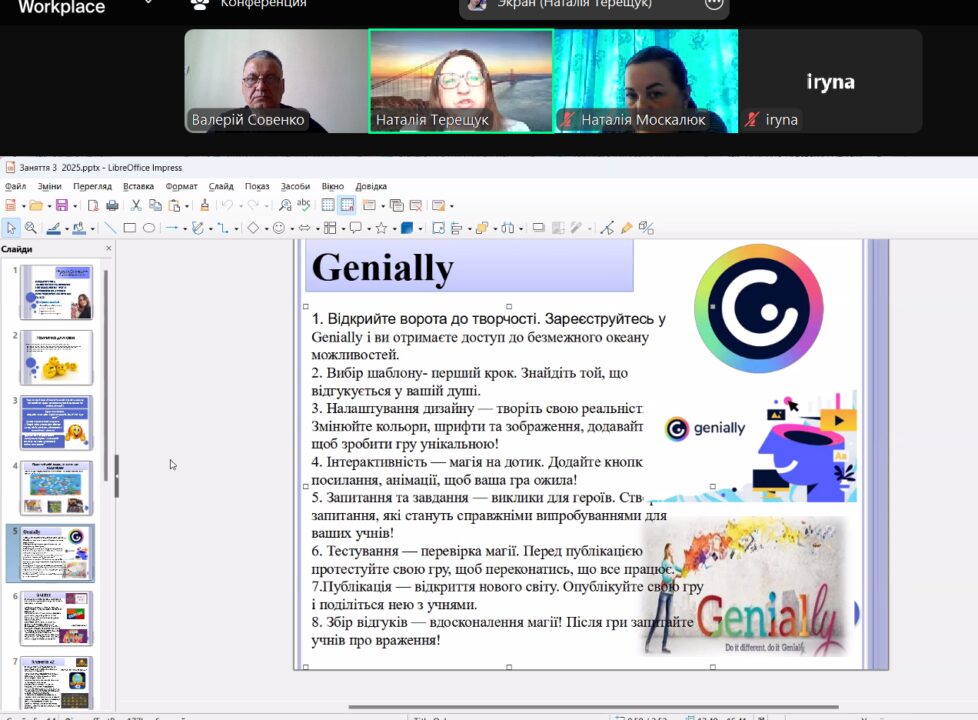The height and width of the screenshot is (720, 978).
Task: Run spelling check abc icon
Action: (x=303, y=205)
